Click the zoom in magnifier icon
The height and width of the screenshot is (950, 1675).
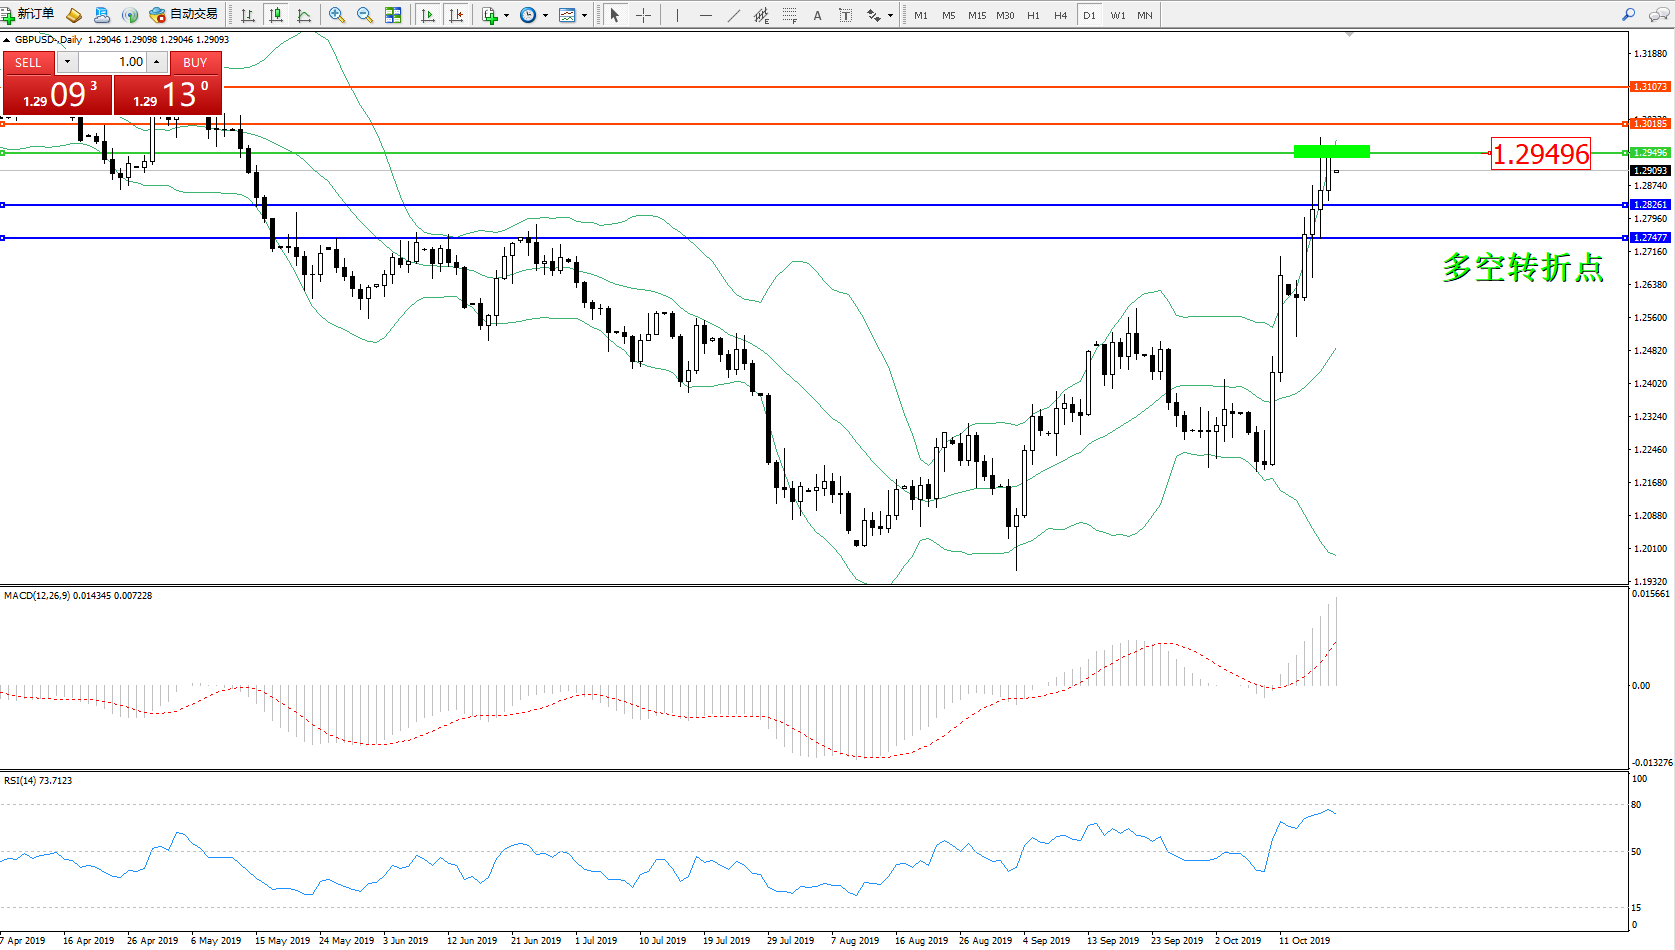tap(337, 15)
